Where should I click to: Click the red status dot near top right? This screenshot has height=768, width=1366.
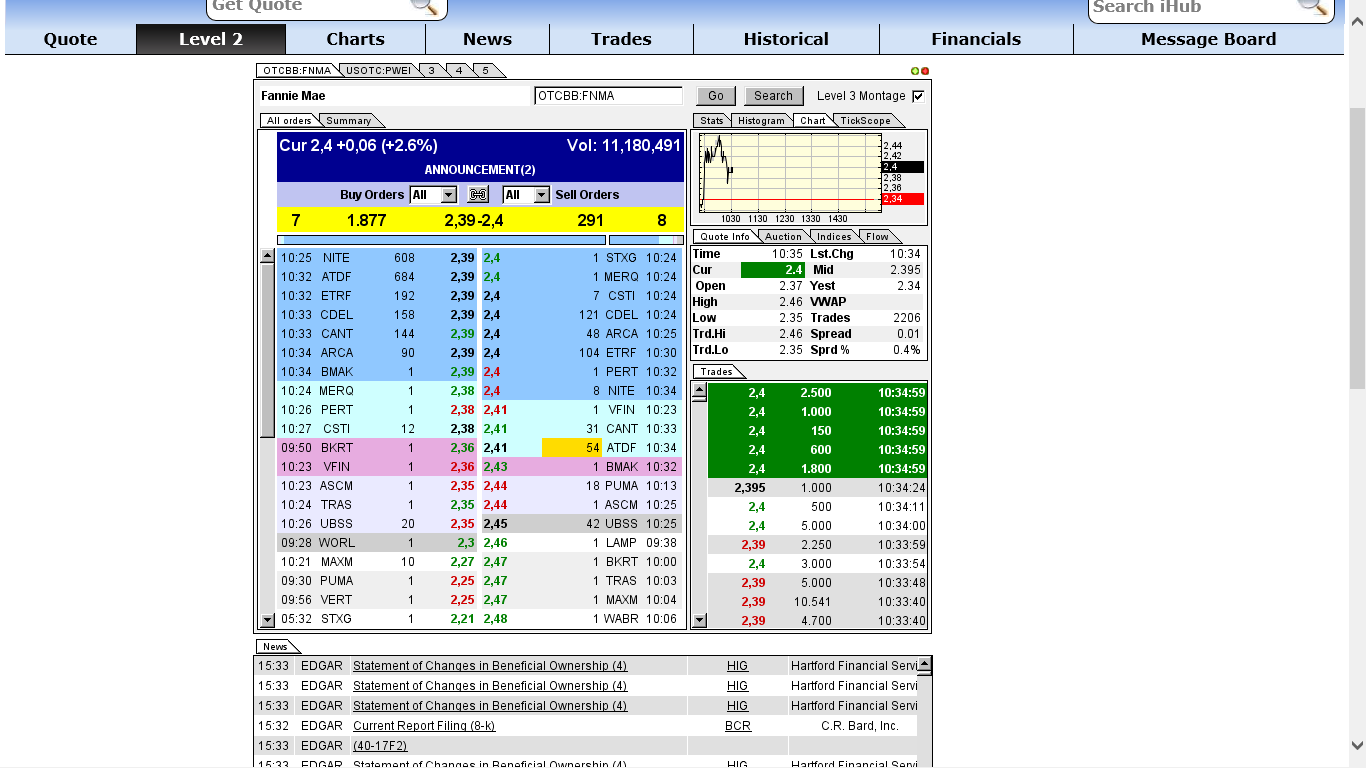pyautogui.click(x=925, y=70)
